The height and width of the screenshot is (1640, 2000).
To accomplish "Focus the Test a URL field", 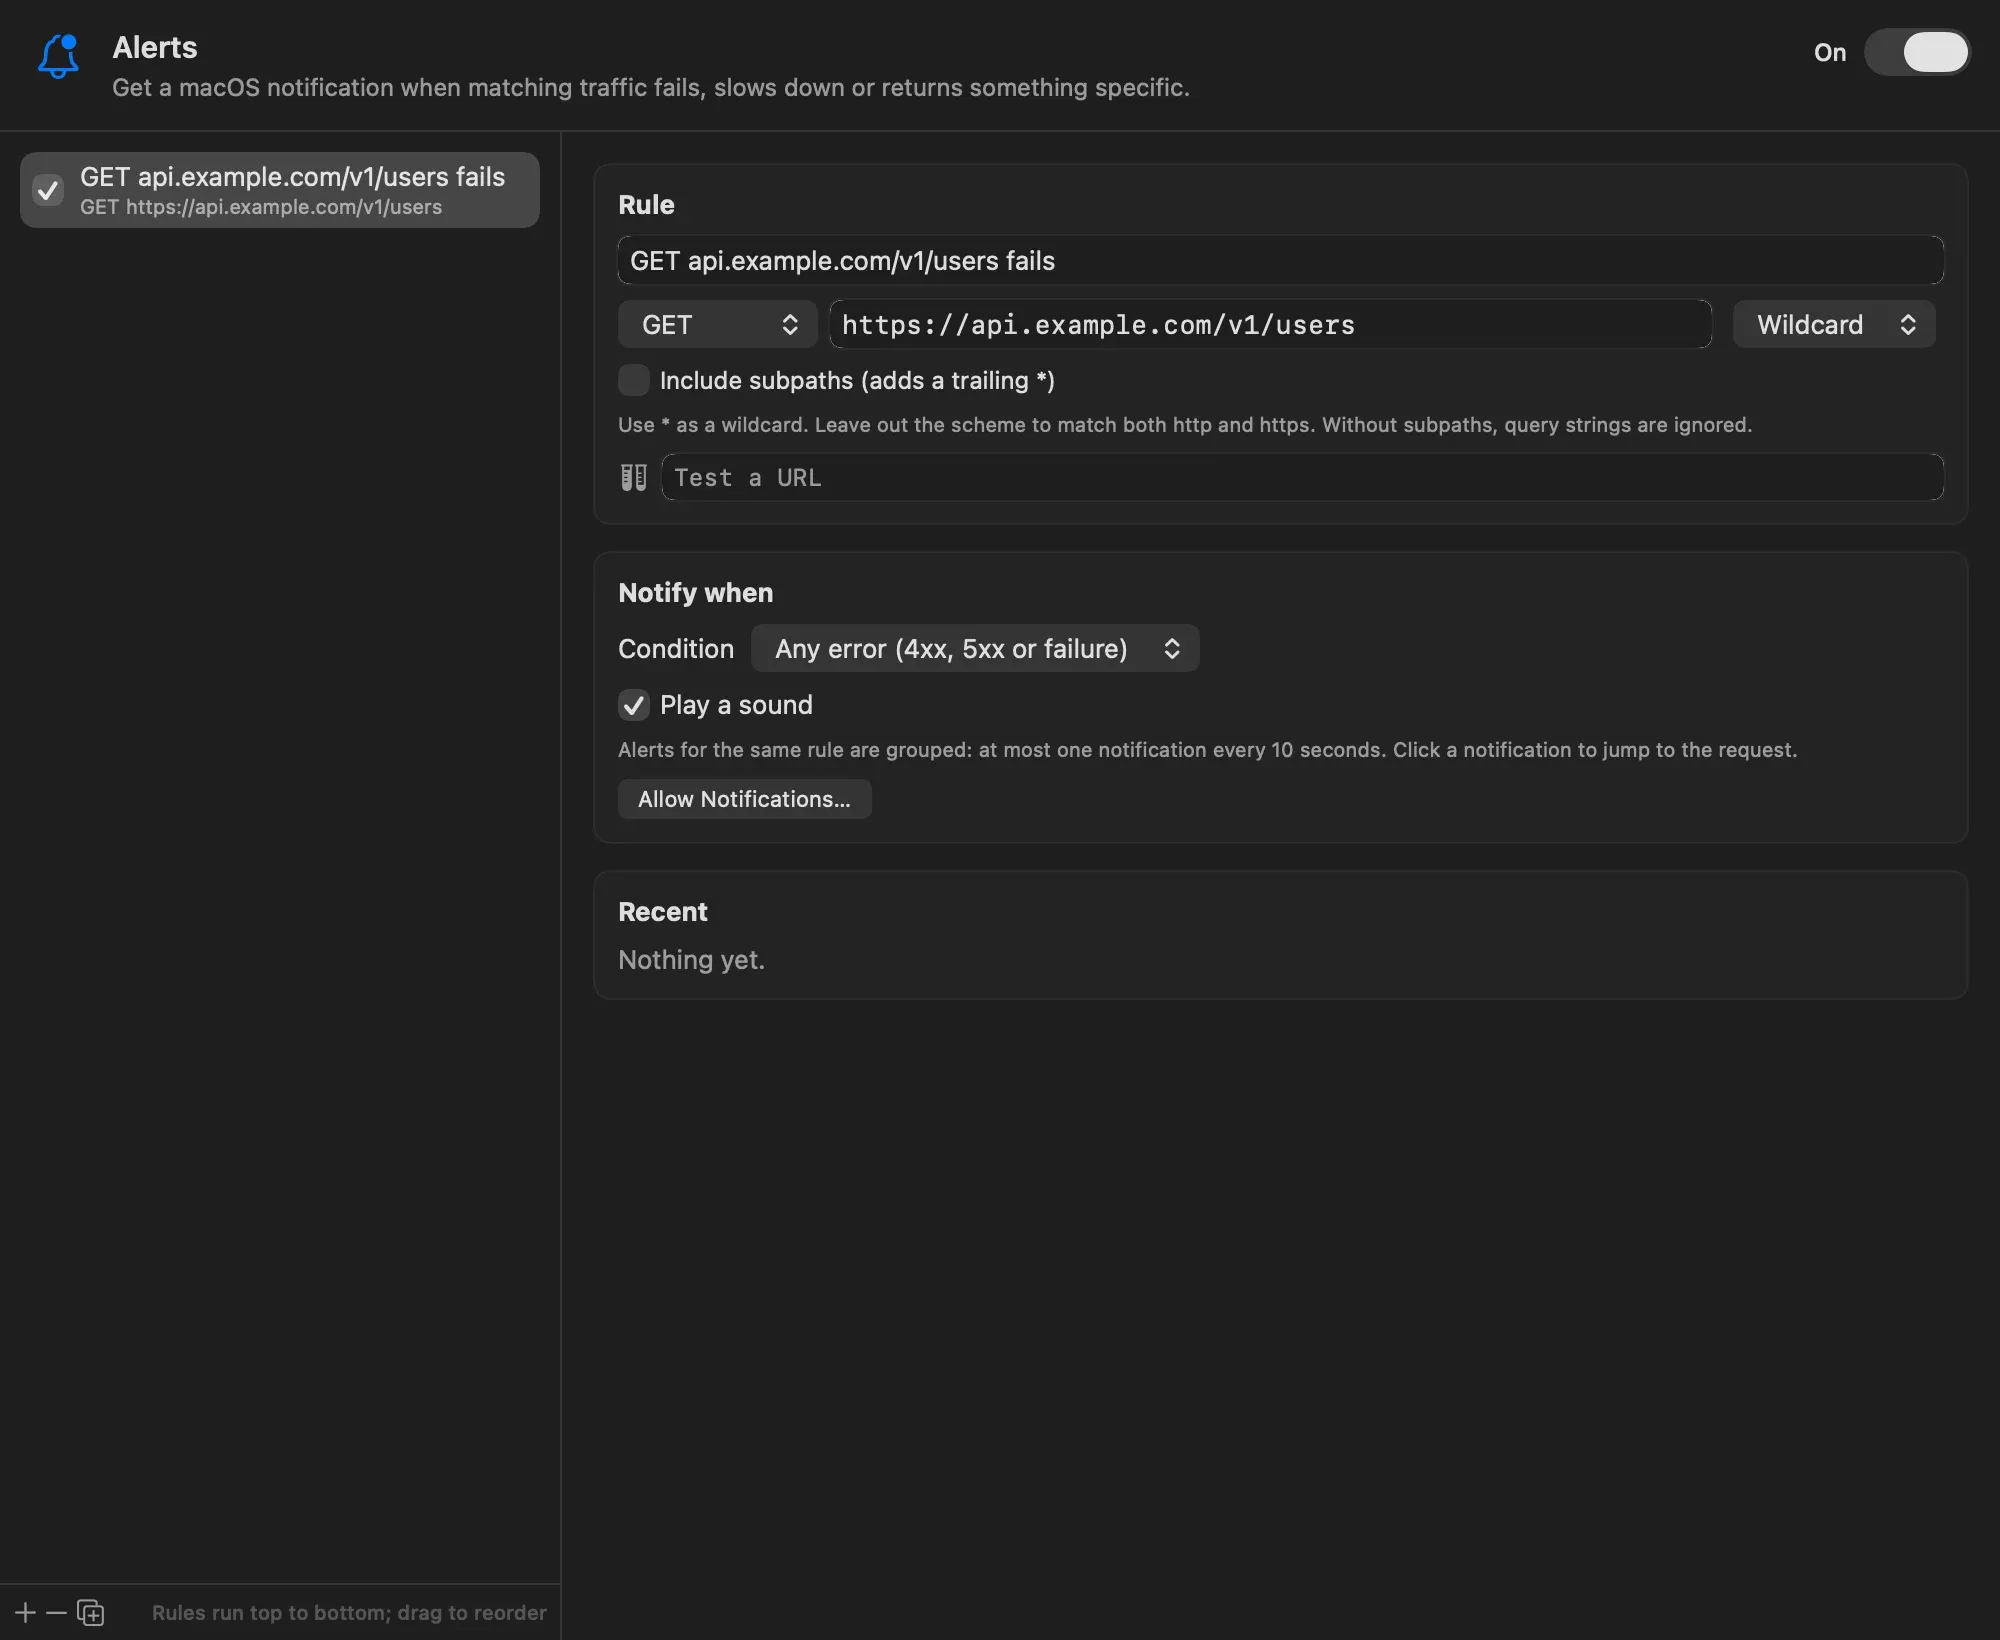I will coord(1303,477).
